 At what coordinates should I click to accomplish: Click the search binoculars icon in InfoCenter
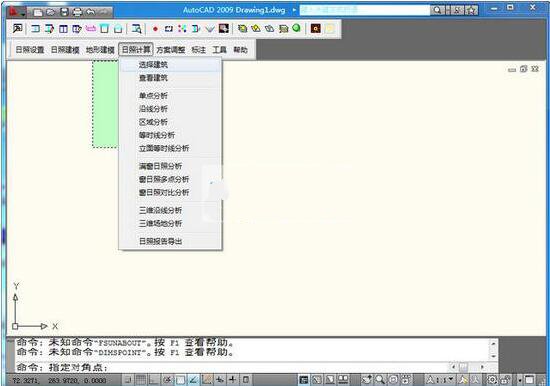[x=437, y=10]
